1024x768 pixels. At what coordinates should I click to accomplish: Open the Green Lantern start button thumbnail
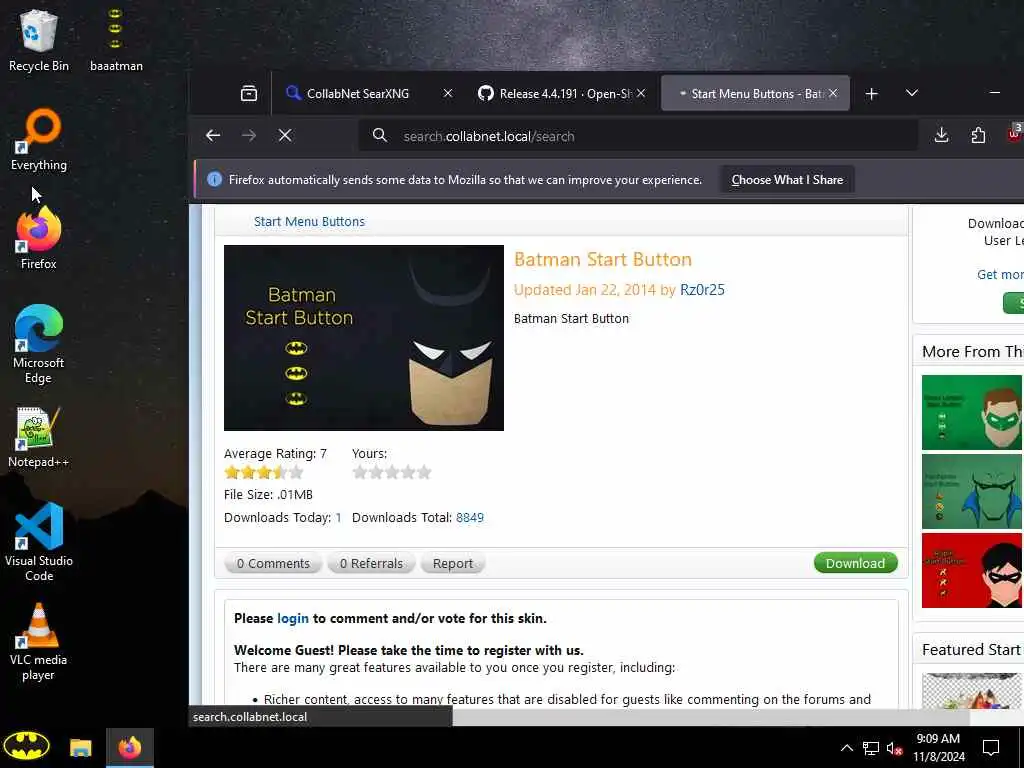point(972,412)
